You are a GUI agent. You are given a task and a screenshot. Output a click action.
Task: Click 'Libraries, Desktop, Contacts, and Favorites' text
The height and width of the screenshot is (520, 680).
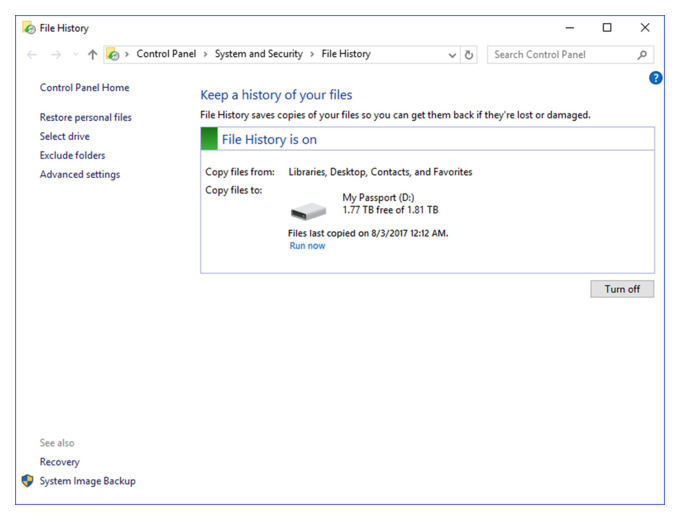(380, 172)
